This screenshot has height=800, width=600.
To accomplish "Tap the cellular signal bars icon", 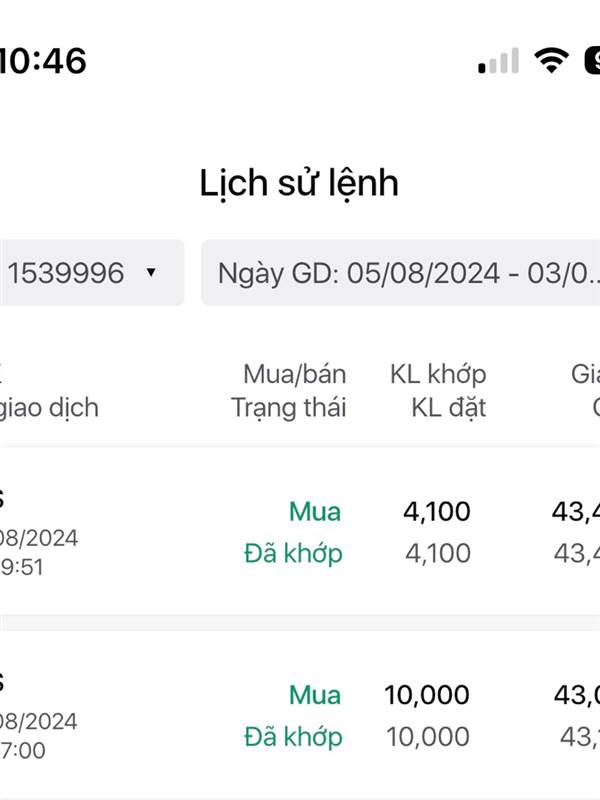I will pos(498,61).
